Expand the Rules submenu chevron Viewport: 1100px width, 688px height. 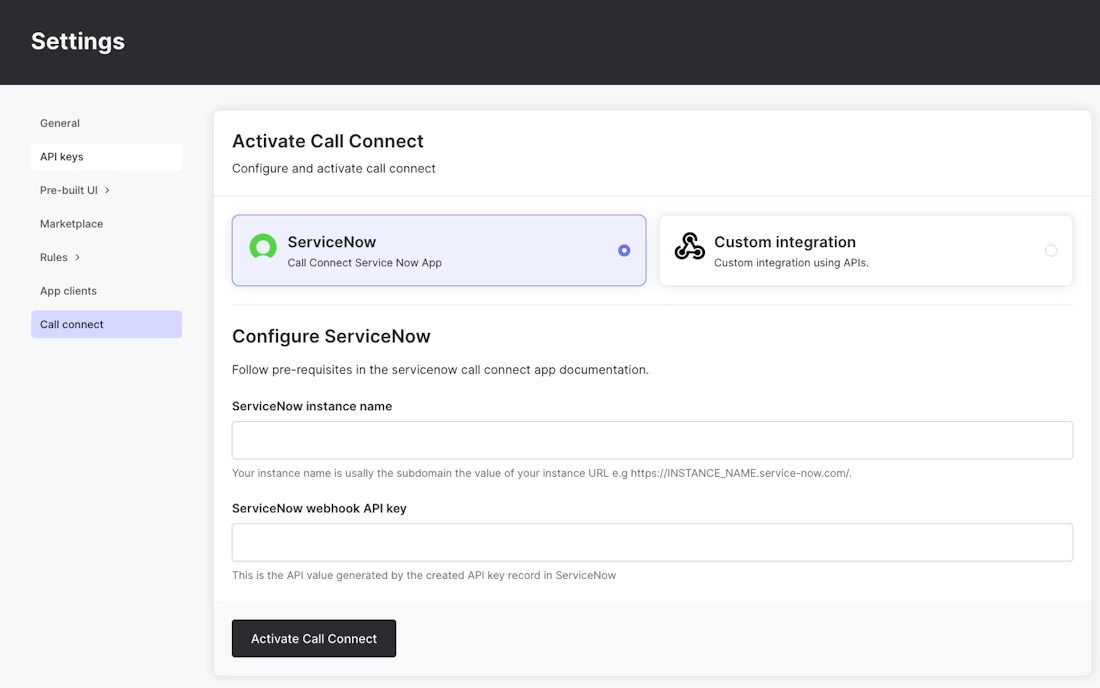(77, 257)
